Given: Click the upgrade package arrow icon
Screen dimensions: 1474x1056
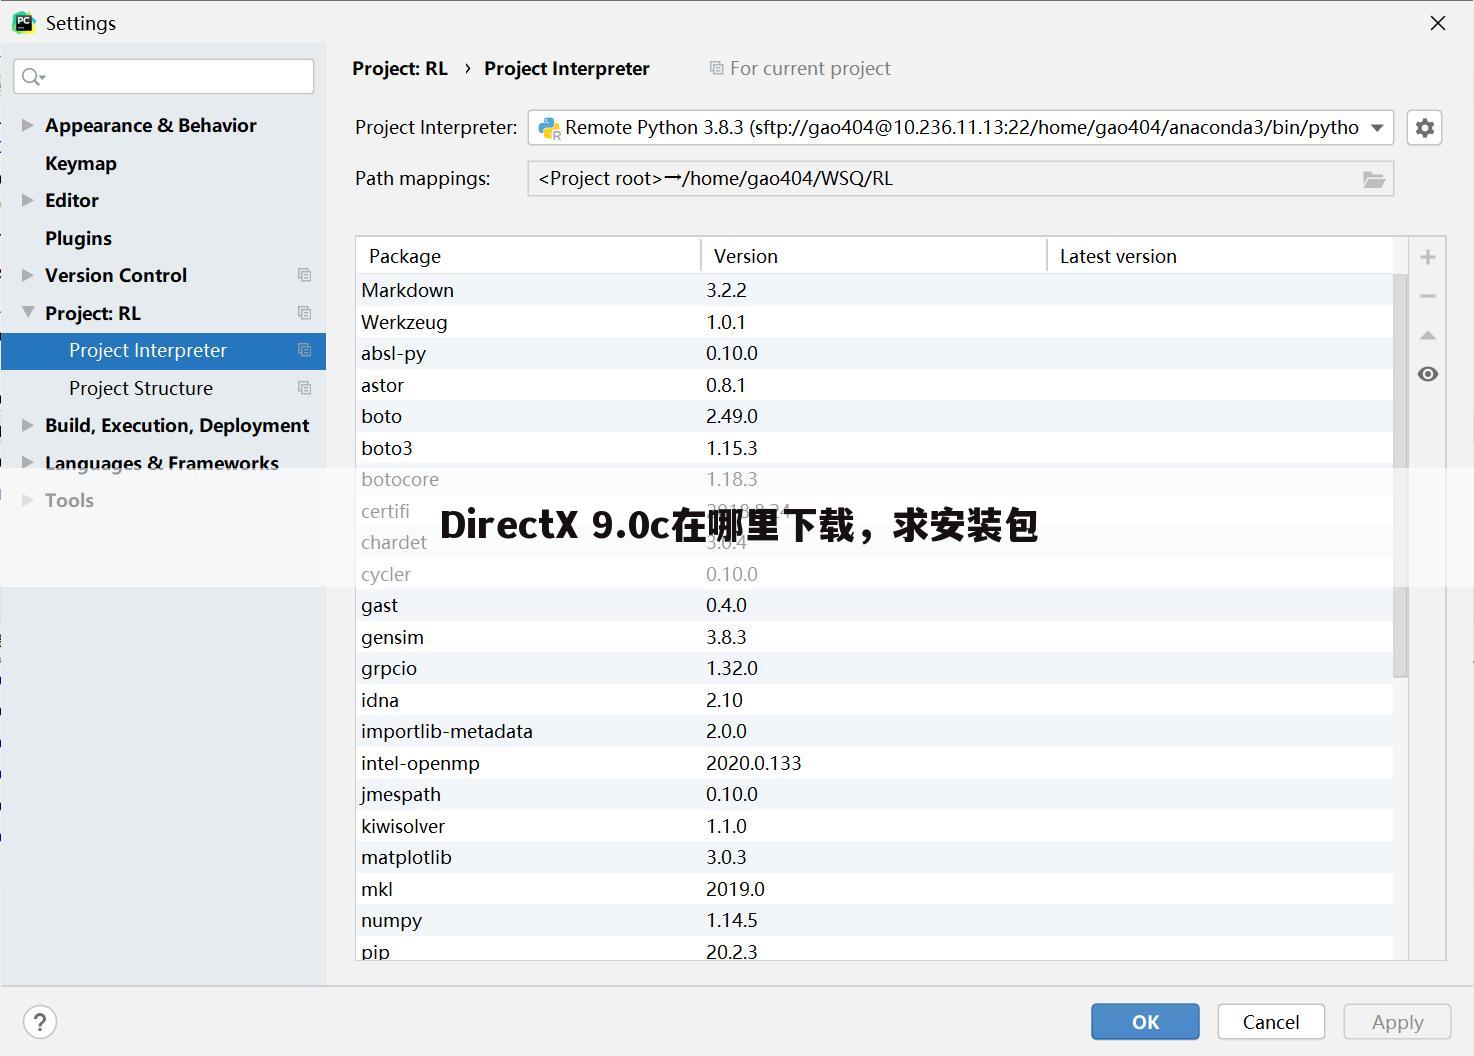Looking at the screenshot, I should point(1428,335).
